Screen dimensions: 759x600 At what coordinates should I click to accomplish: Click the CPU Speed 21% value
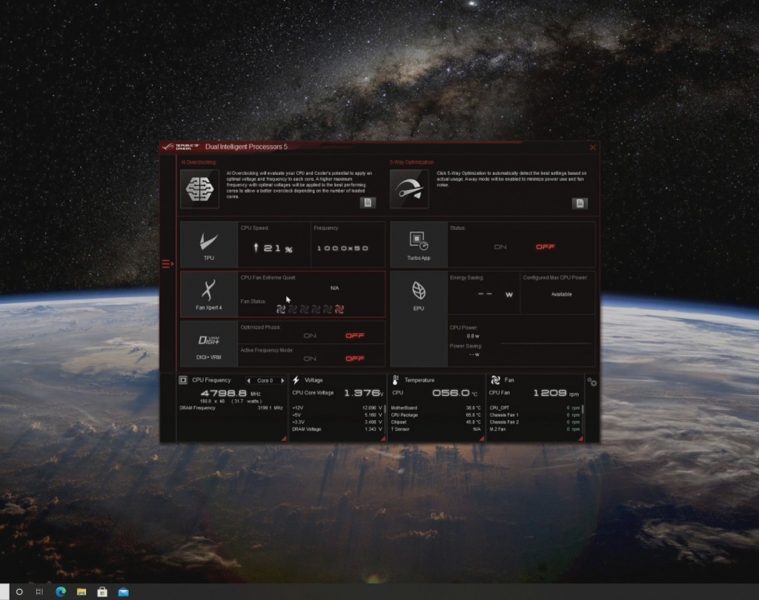tap(273, 248)
